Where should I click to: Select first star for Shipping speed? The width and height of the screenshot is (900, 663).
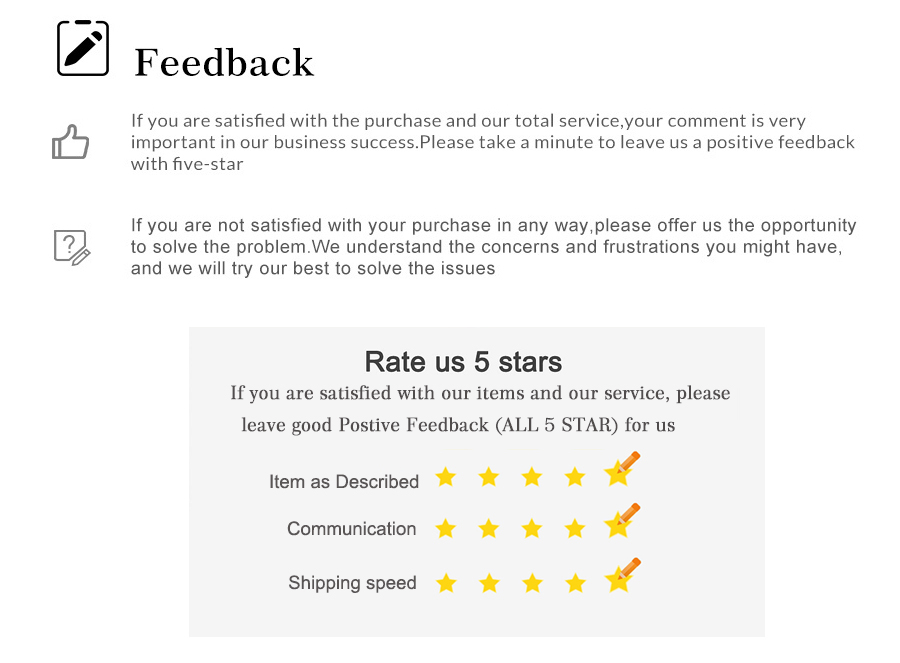click(x=446, y=584)
